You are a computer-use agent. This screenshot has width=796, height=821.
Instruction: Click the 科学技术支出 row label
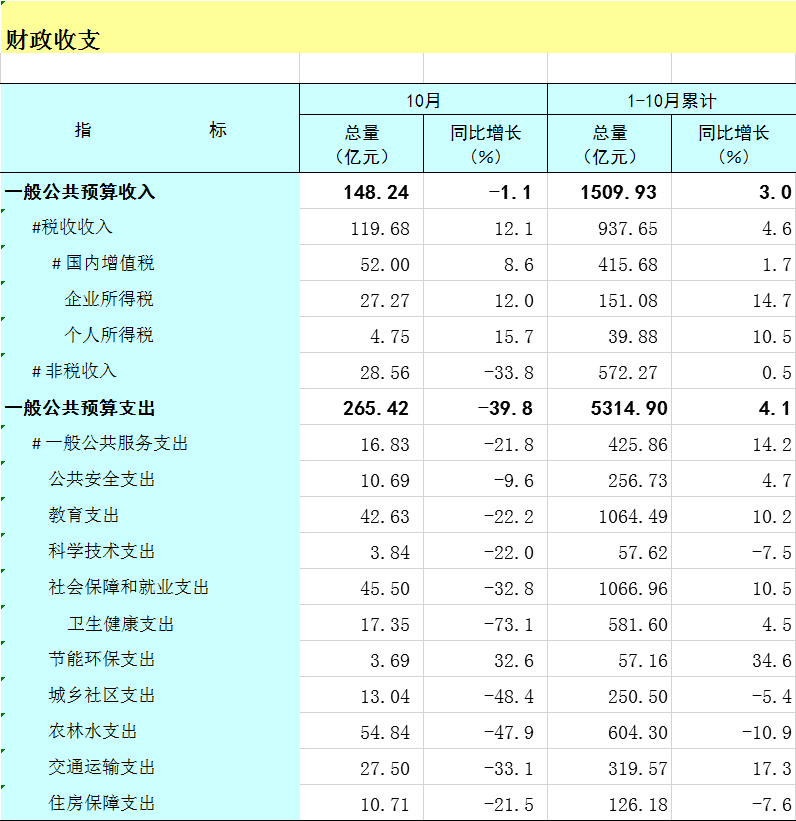tap(102, 552)
